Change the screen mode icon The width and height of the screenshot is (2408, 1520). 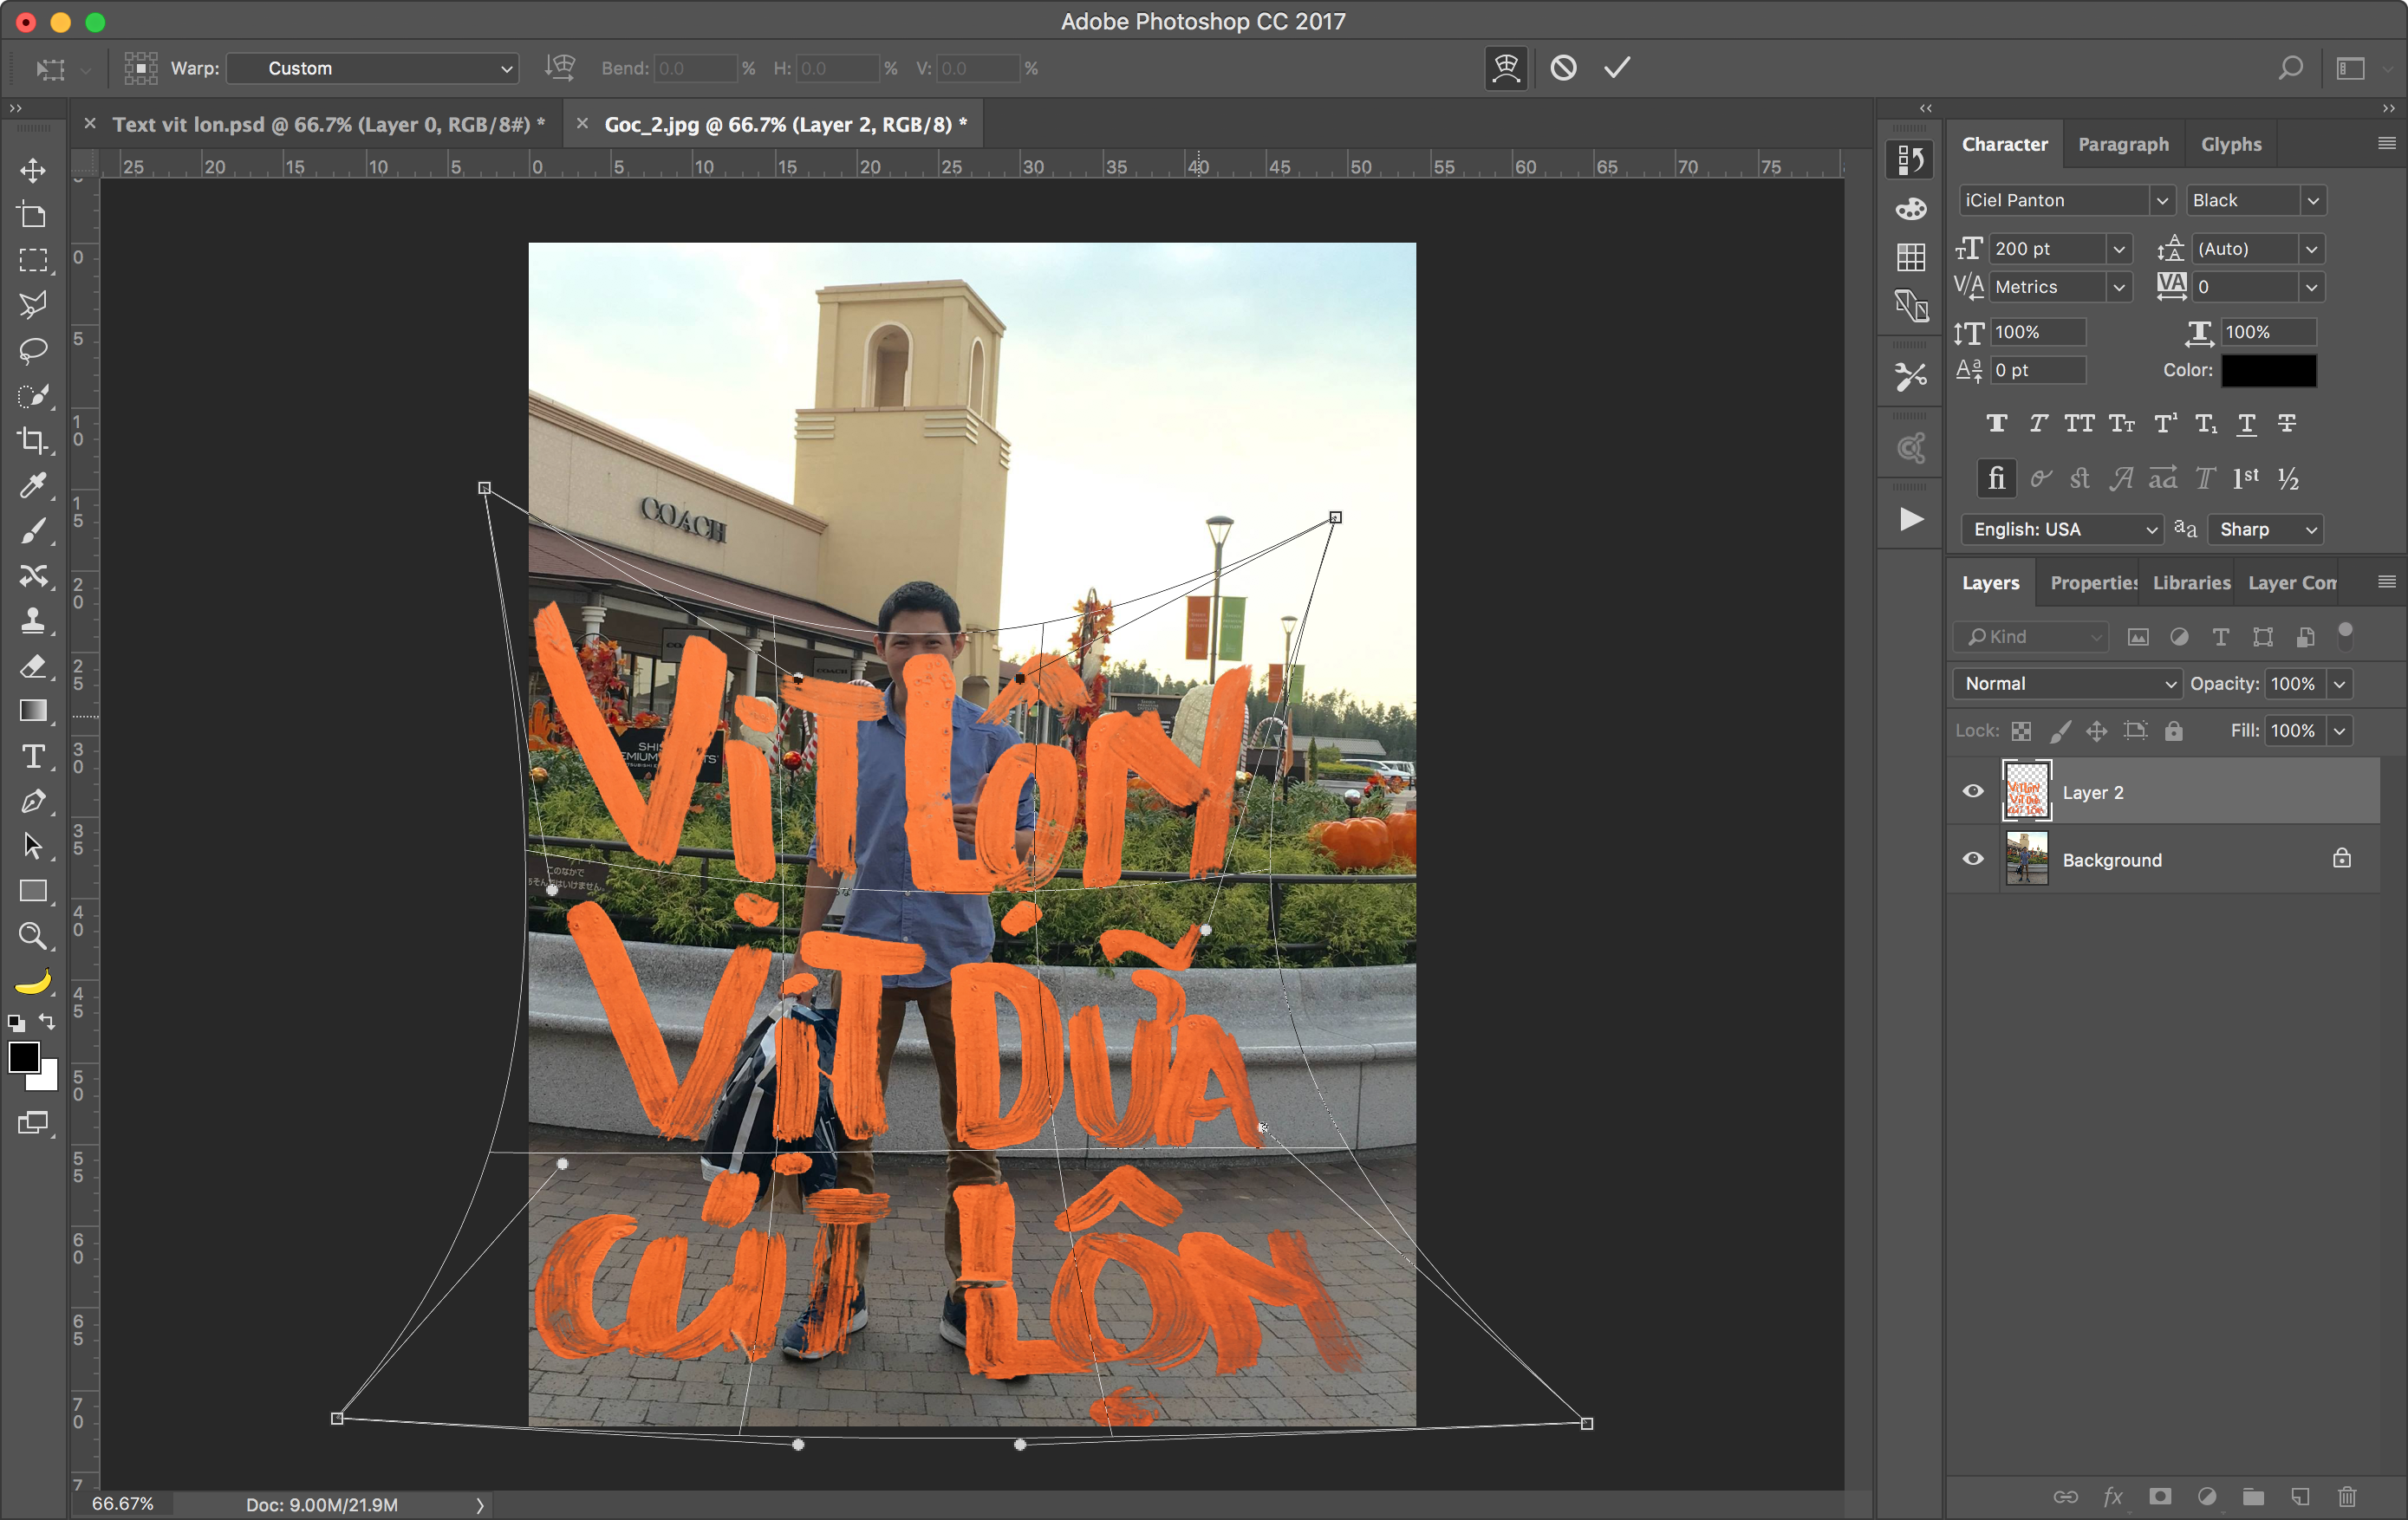click(33, 1123)
